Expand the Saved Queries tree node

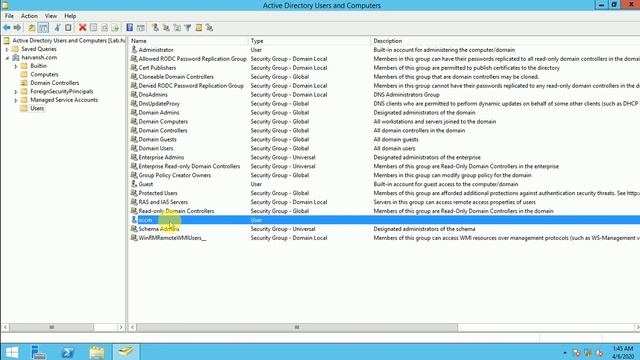point(7,49)
